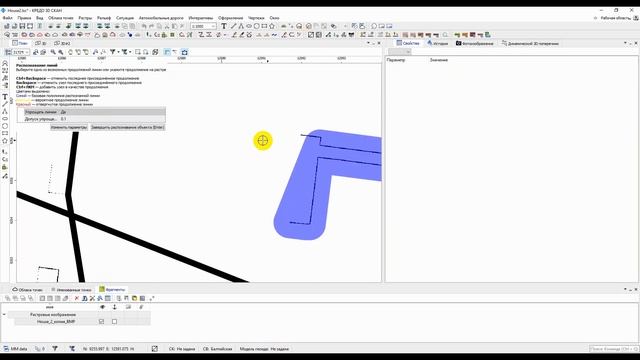Switch to the Именованные точки tab
The width and height of the screenshot is (640, 360).
72,289
